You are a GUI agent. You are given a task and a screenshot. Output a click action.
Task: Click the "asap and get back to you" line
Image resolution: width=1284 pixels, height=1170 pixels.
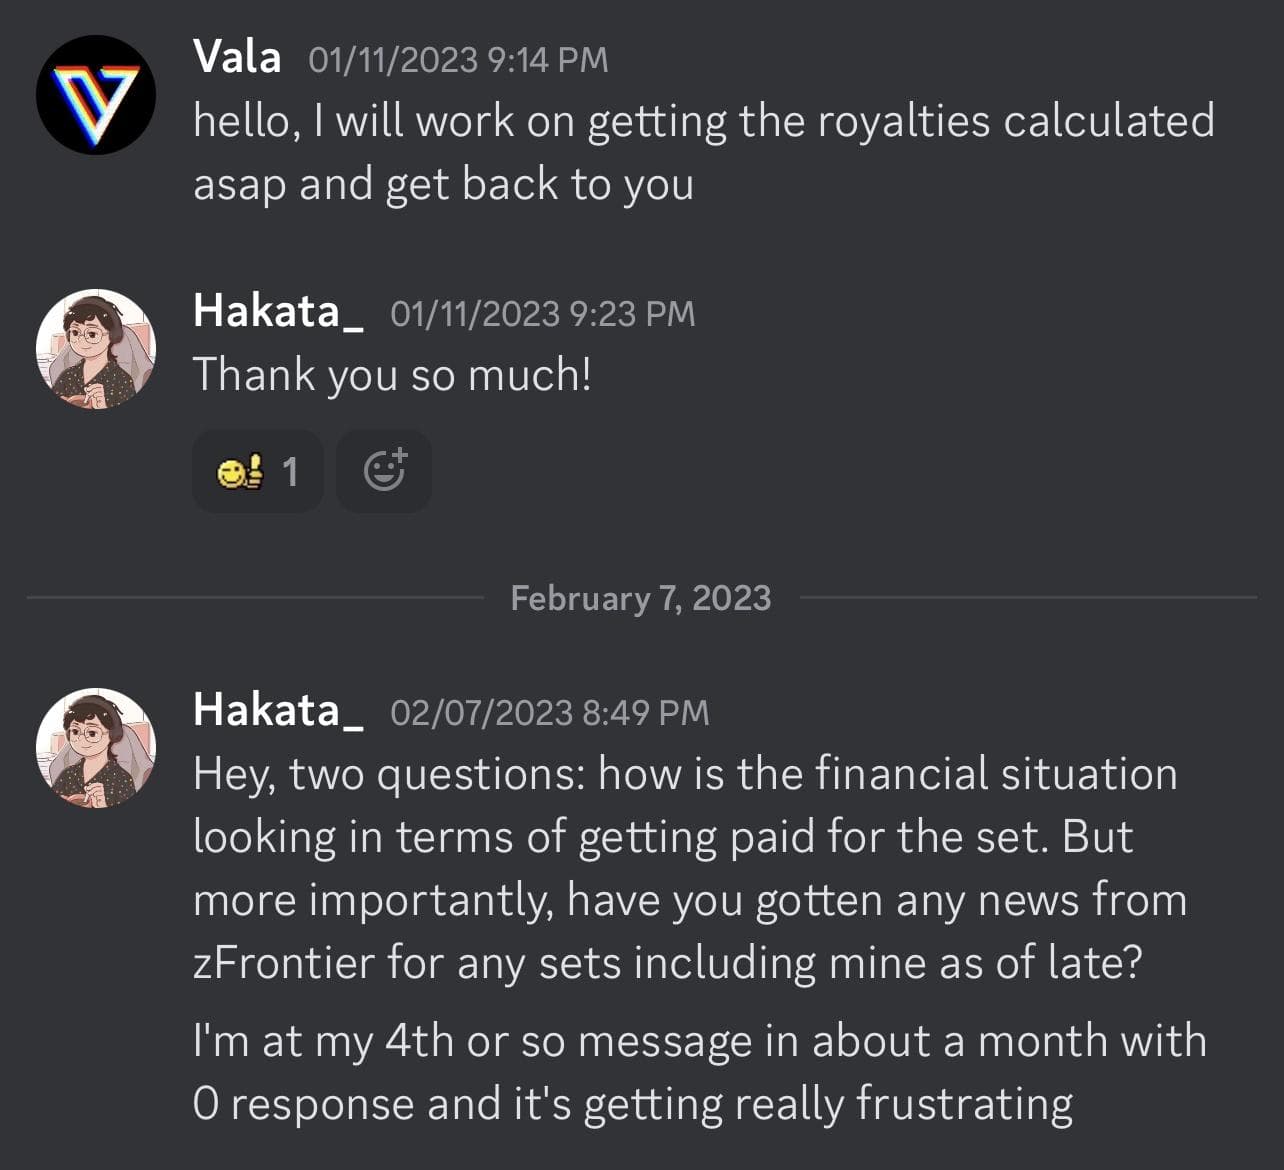coord(443,185)
